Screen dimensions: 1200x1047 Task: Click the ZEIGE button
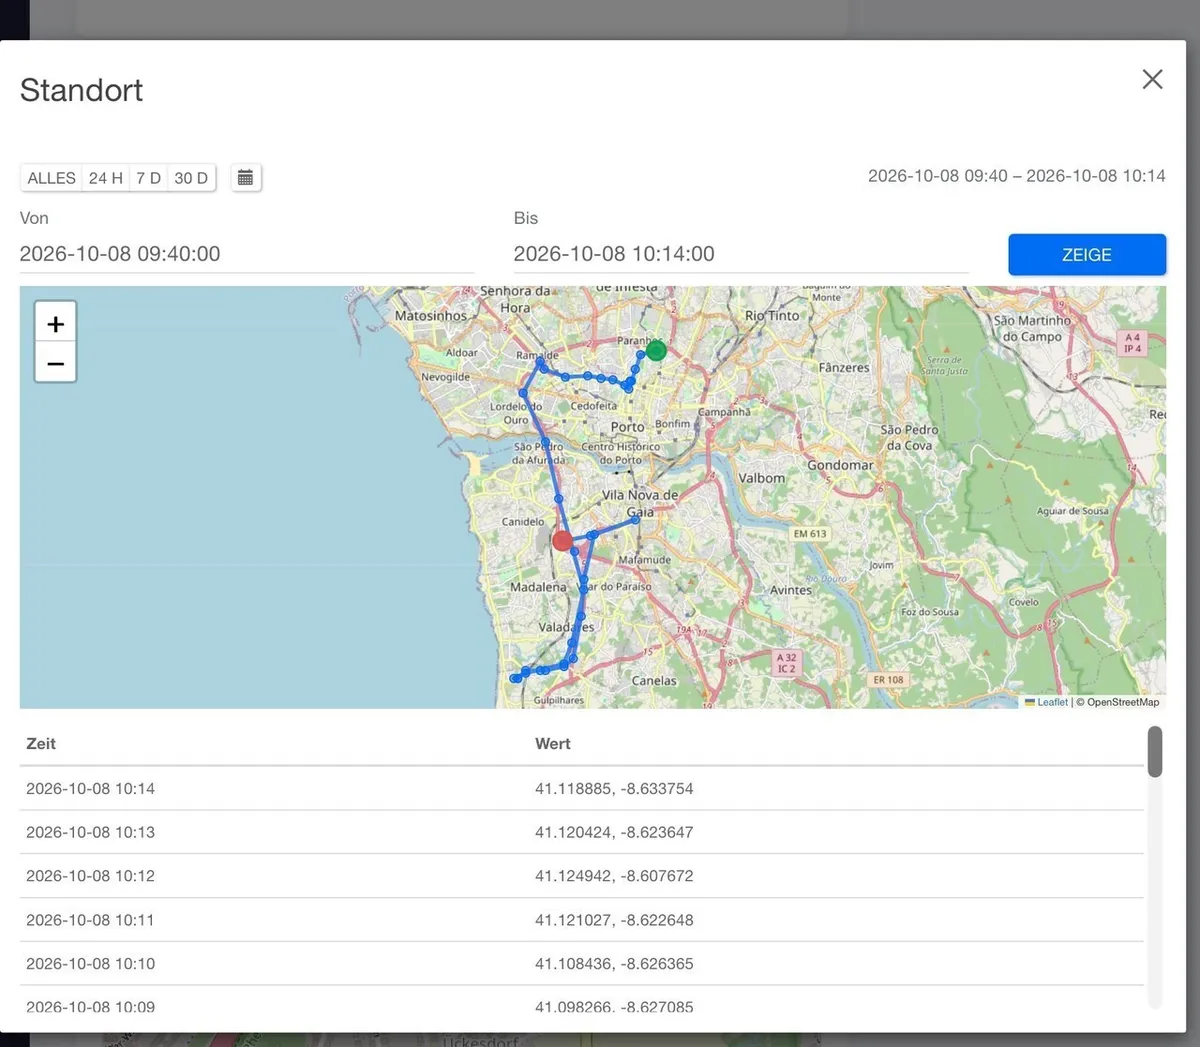(1087, 255)
